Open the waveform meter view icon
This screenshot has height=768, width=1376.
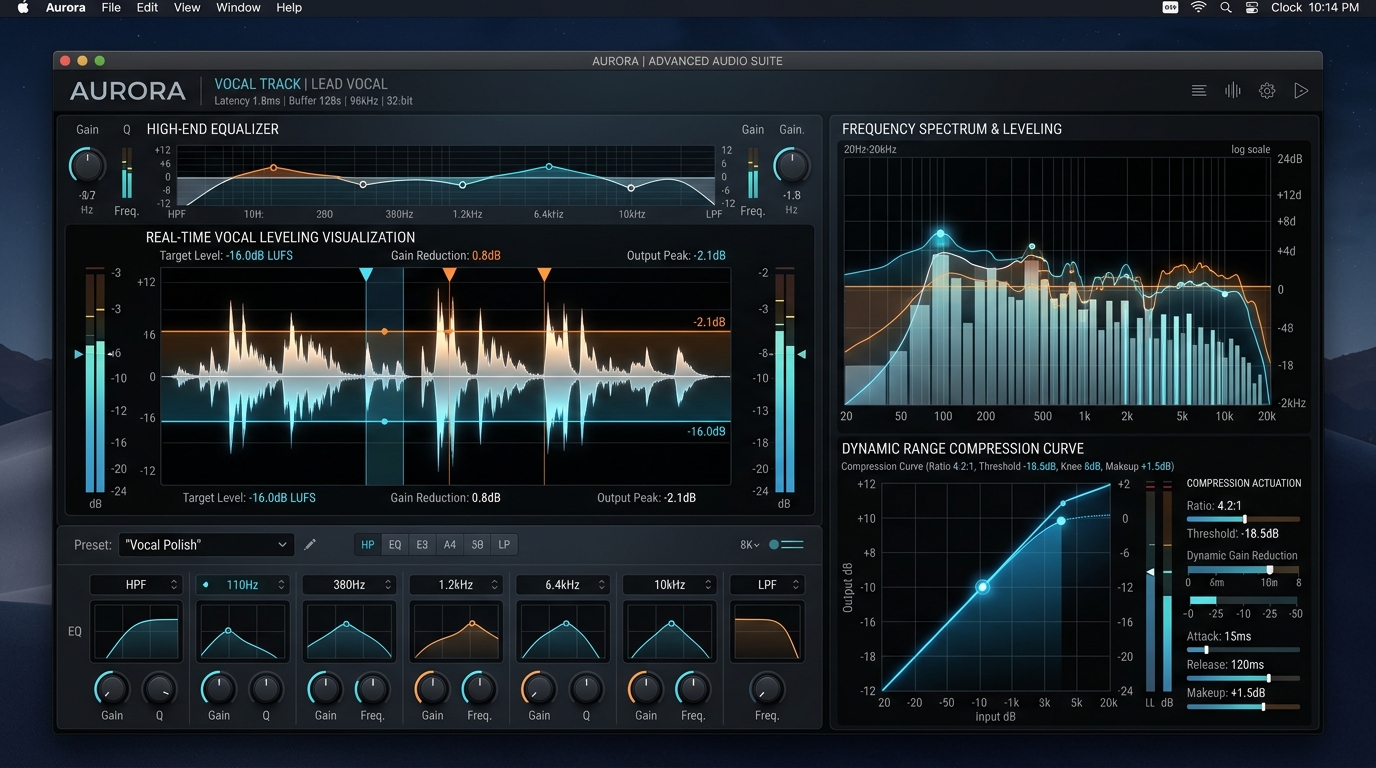(x=1232, y=91)
